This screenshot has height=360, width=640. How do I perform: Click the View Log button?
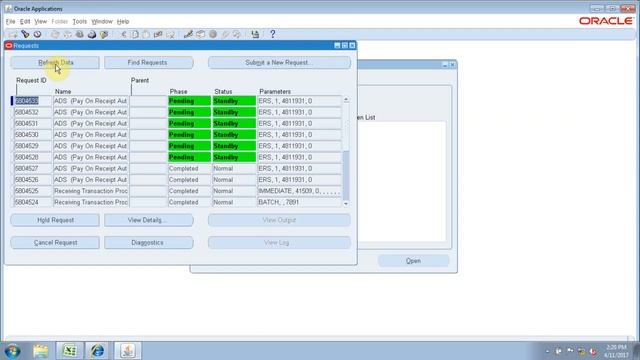(x=279, y=242)
